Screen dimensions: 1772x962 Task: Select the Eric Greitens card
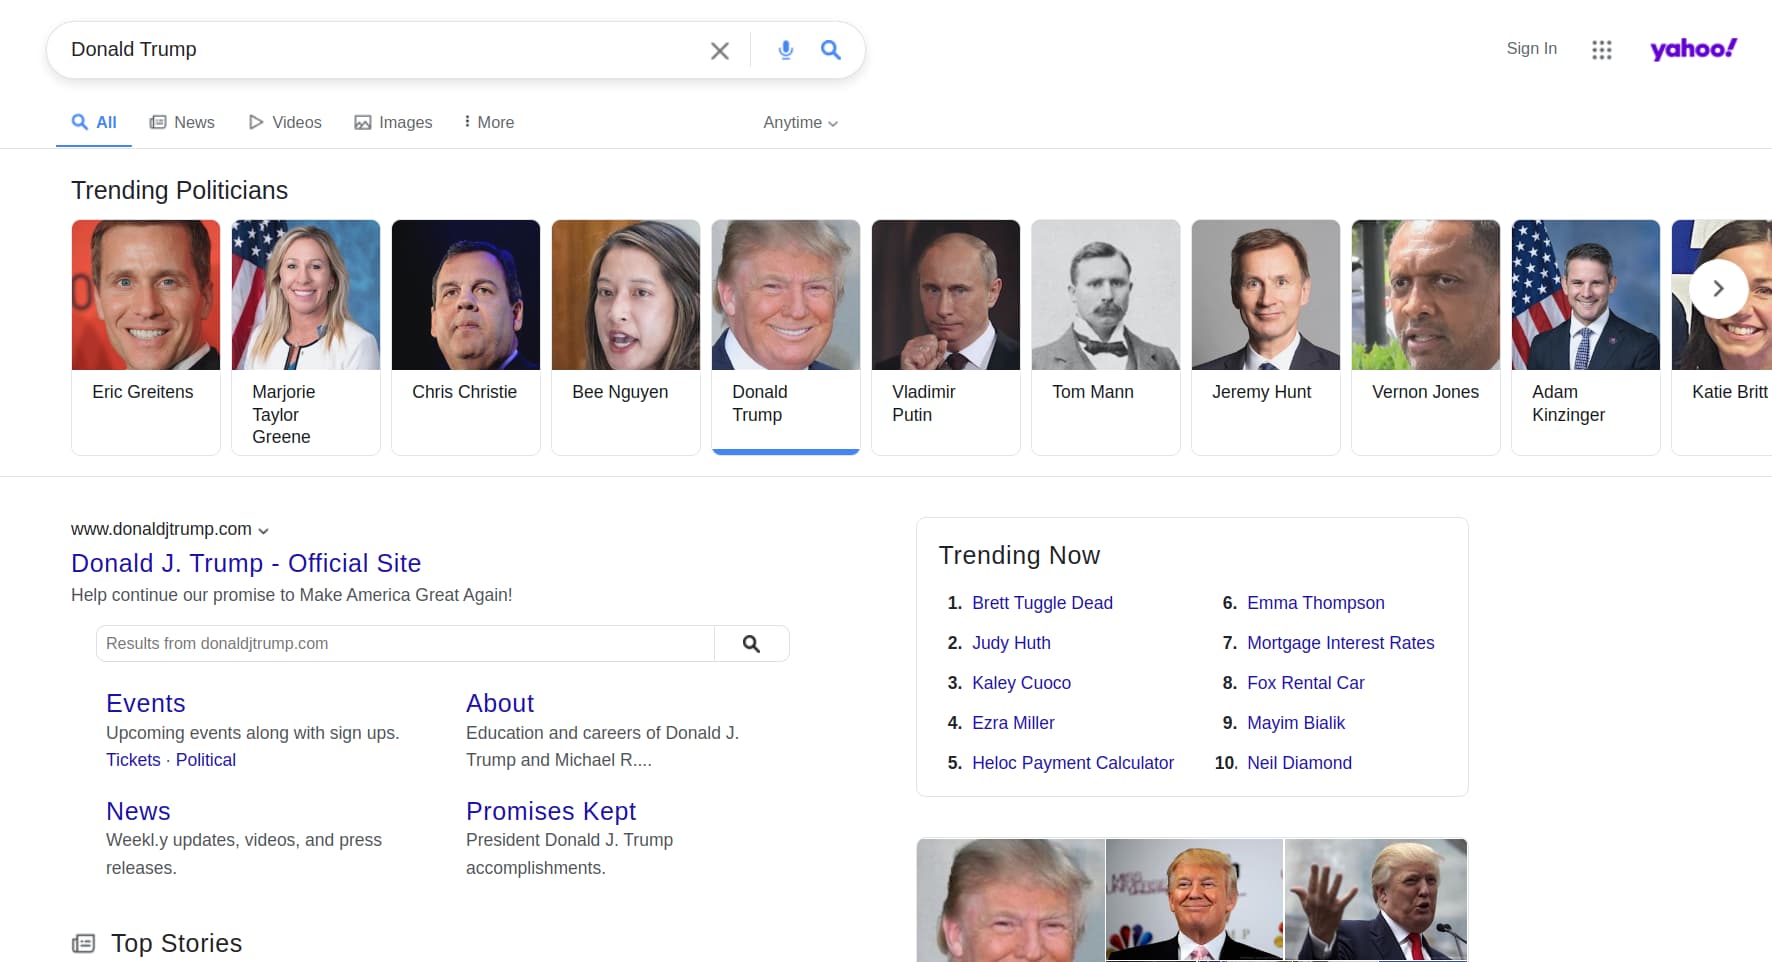146,337
